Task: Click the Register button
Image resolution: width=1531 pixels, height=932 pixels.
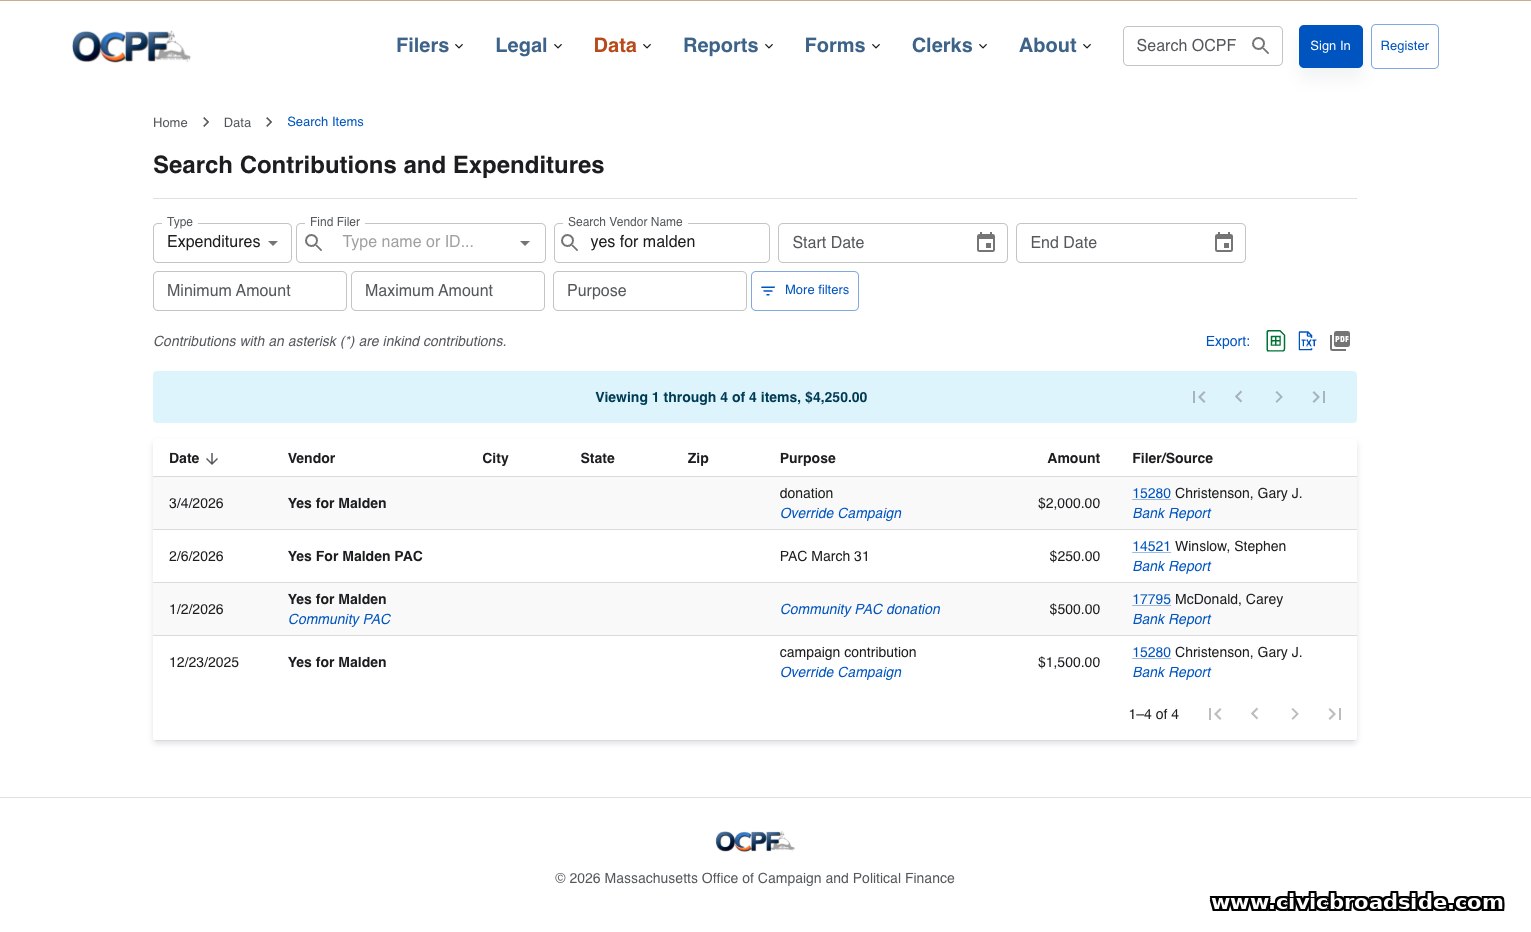Action: 1404,46
